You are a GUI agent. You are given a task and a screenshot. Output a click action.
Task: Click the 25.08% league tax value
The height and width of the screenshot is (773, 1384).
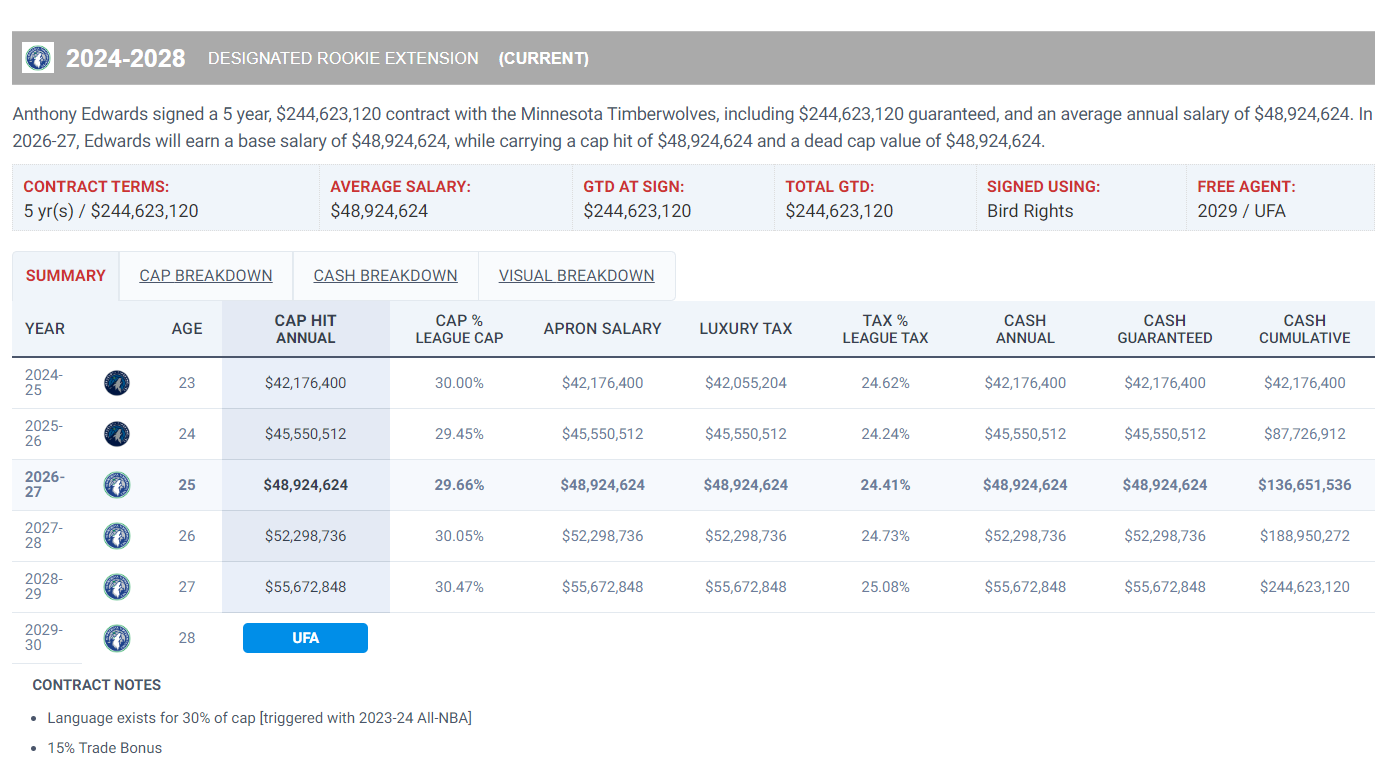click(885, 587)
